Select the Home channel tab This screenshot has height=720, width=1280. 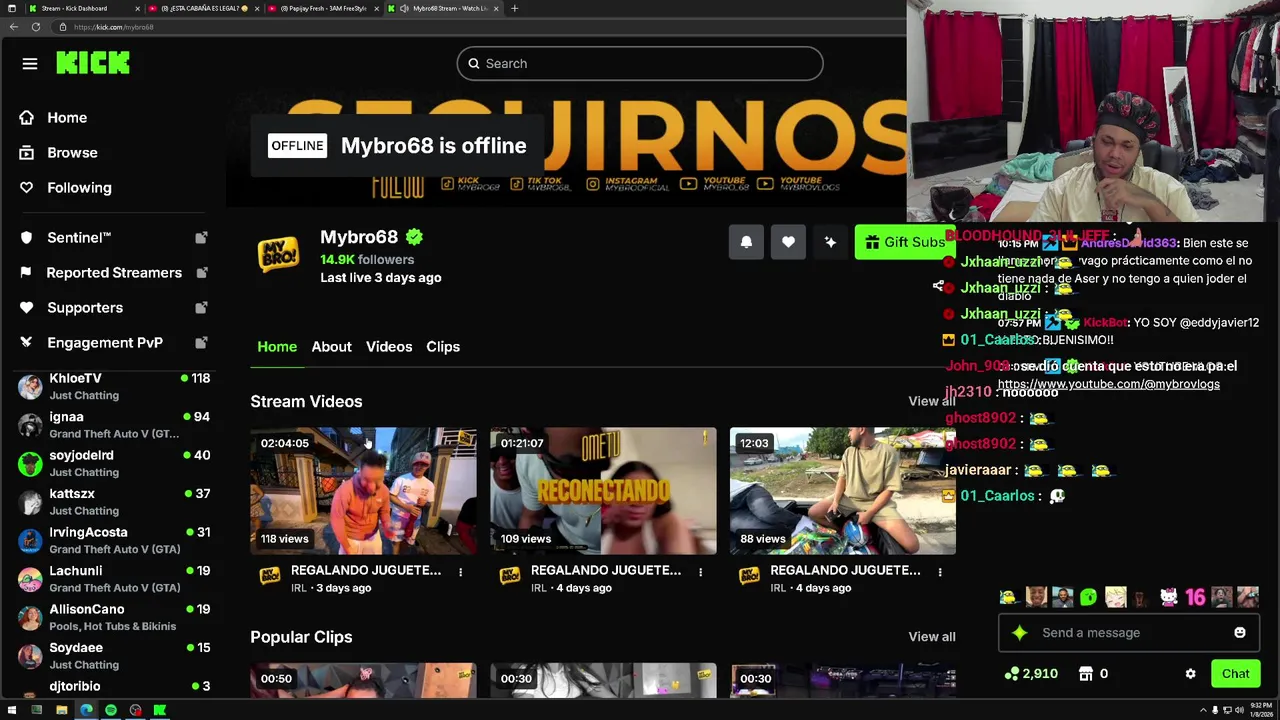tap(277, 347)
